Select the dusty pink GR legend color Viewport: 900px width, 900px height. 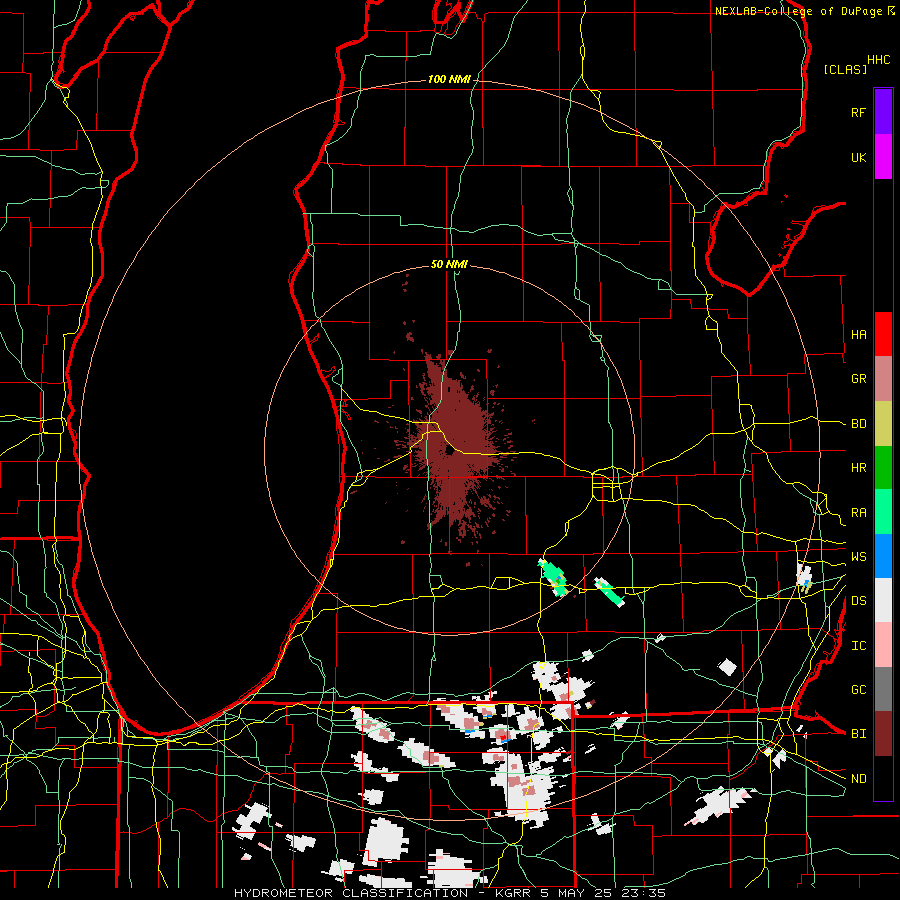883,379
